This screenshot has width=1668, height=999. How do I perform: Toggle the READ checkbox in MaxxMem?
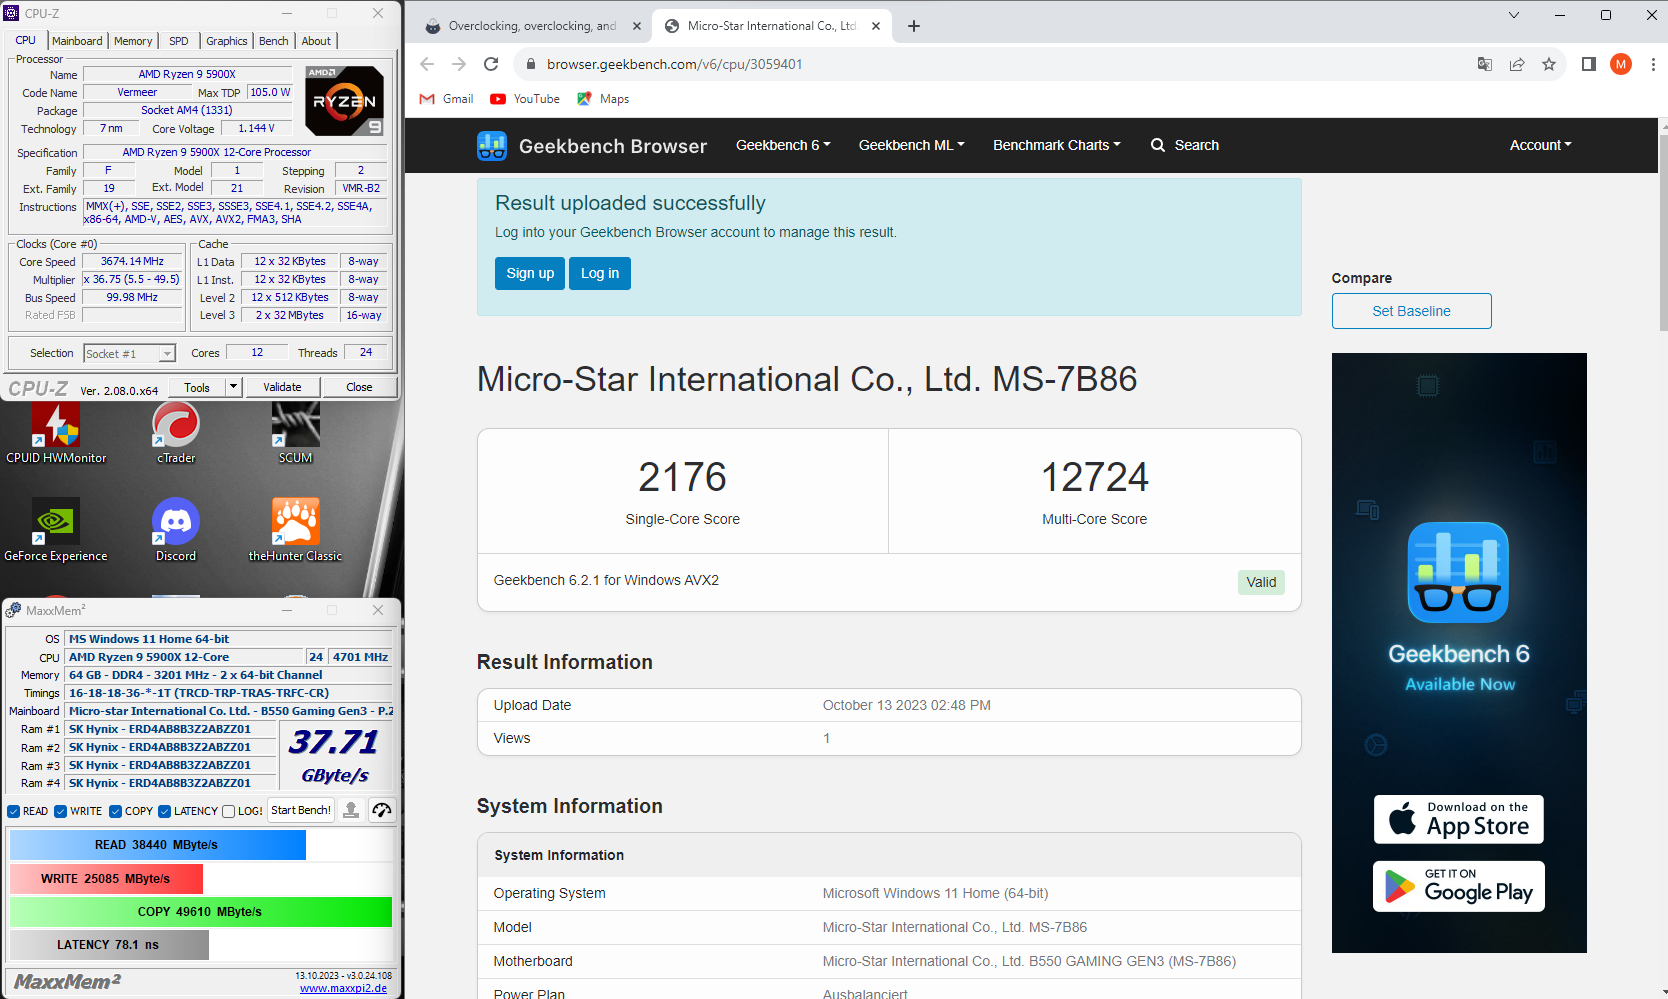pos(14,811)
